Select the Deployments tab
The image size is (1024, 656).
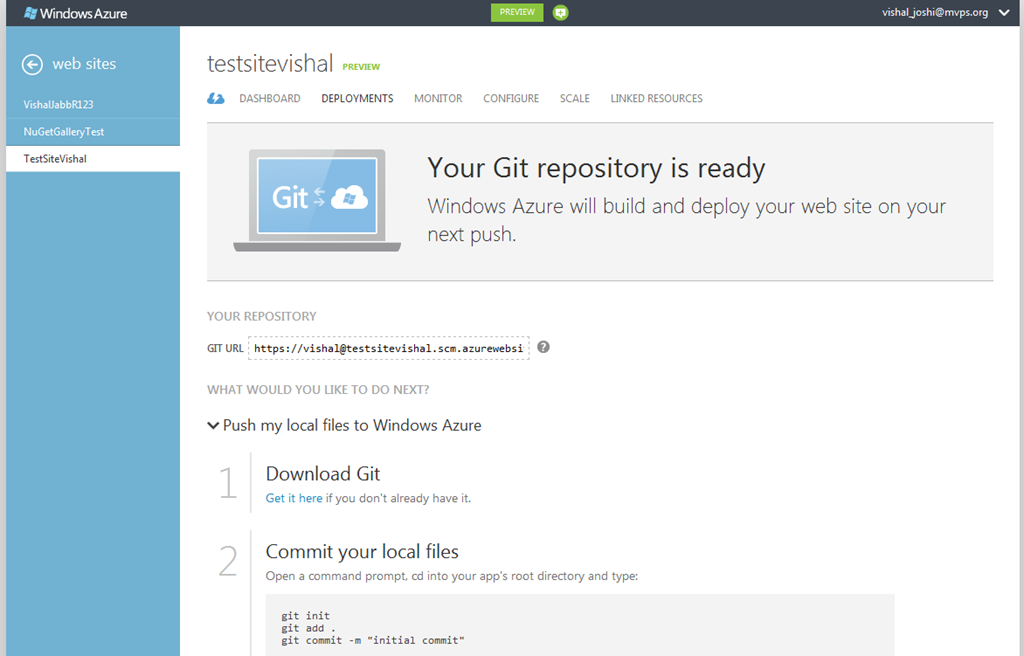tap(357, 99)
